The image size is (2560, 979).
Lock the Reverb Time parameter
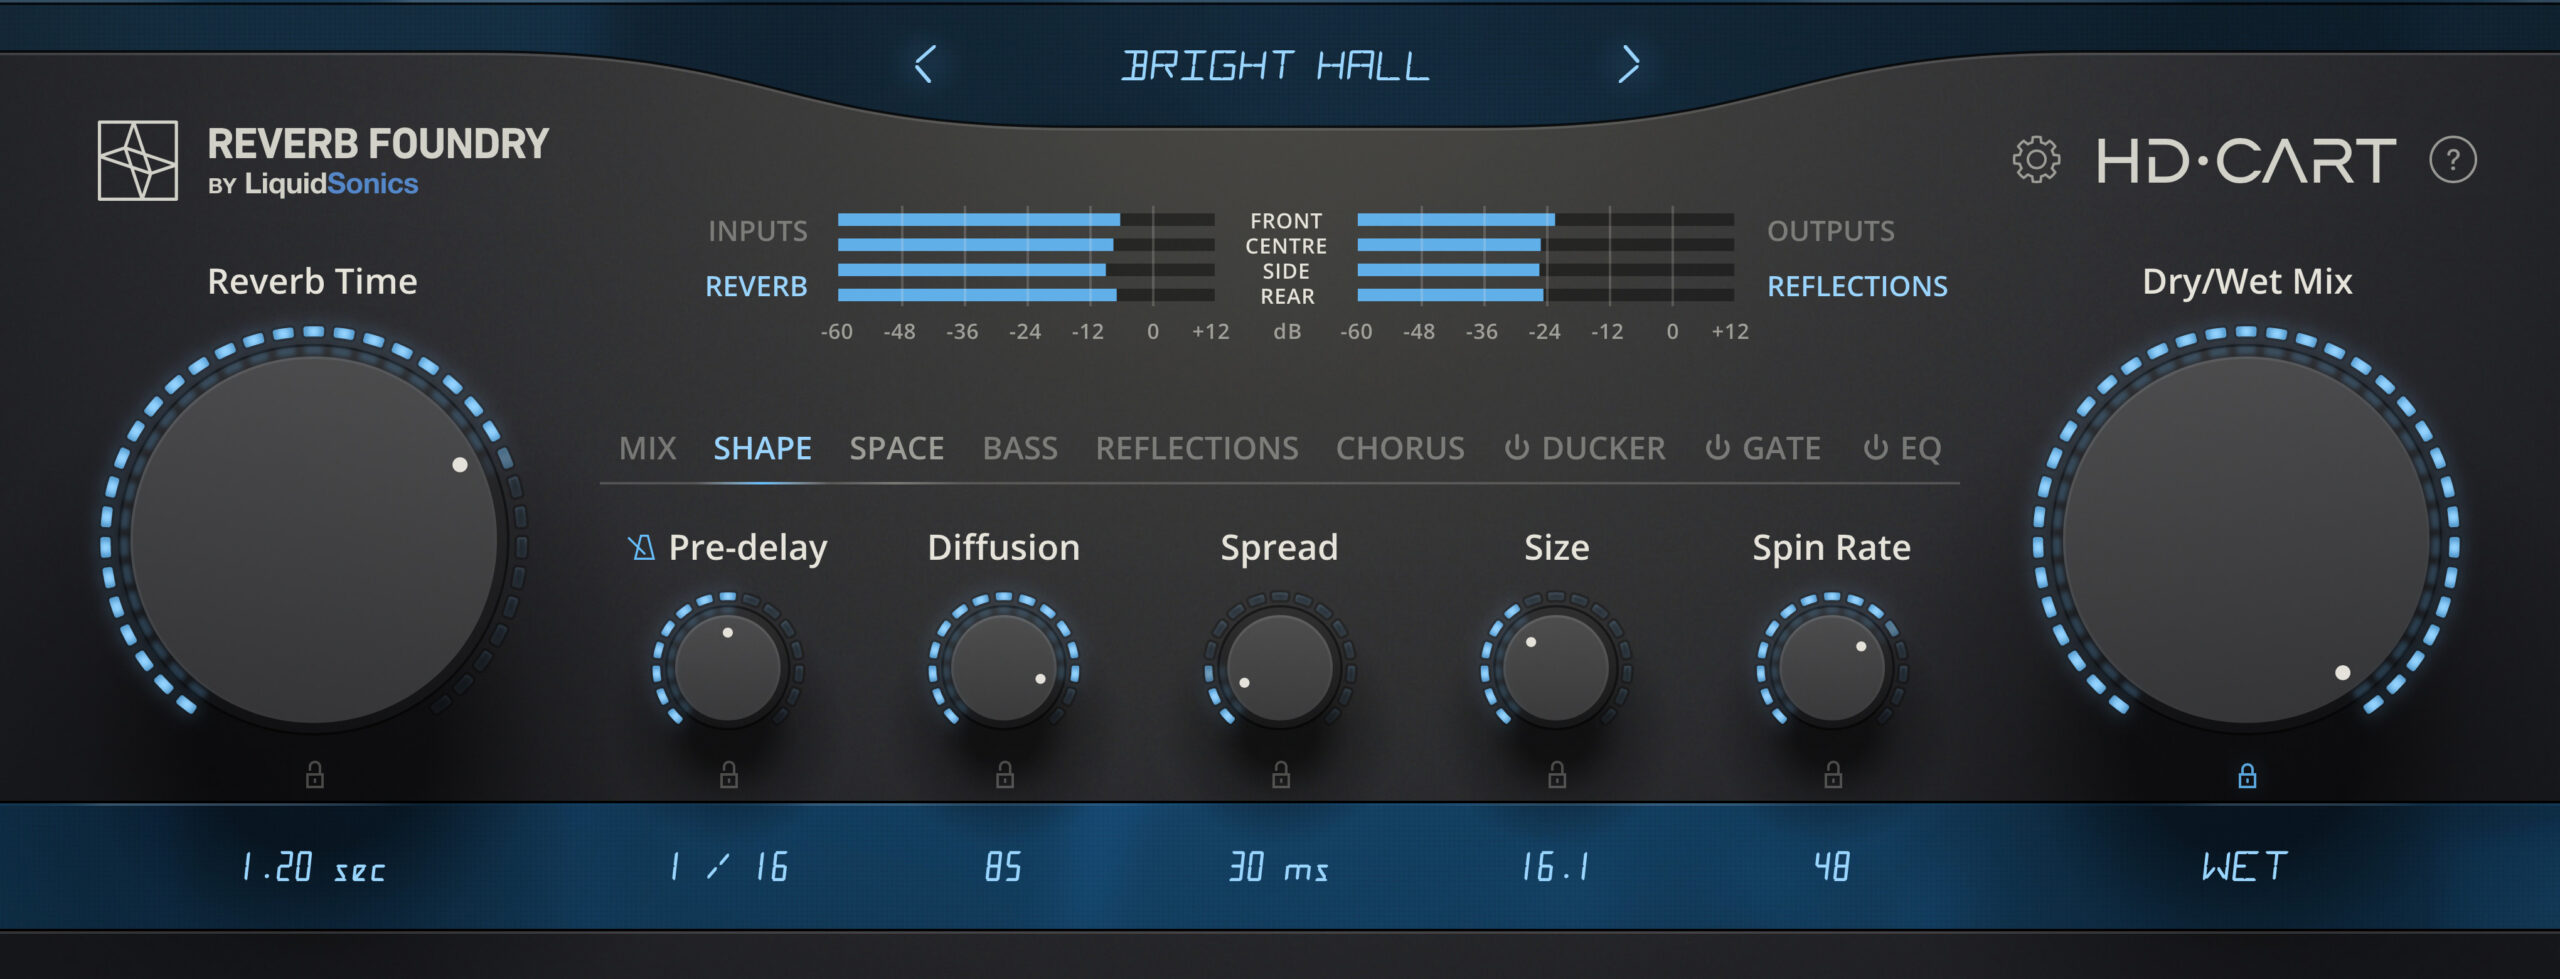(x=315, y=774)
